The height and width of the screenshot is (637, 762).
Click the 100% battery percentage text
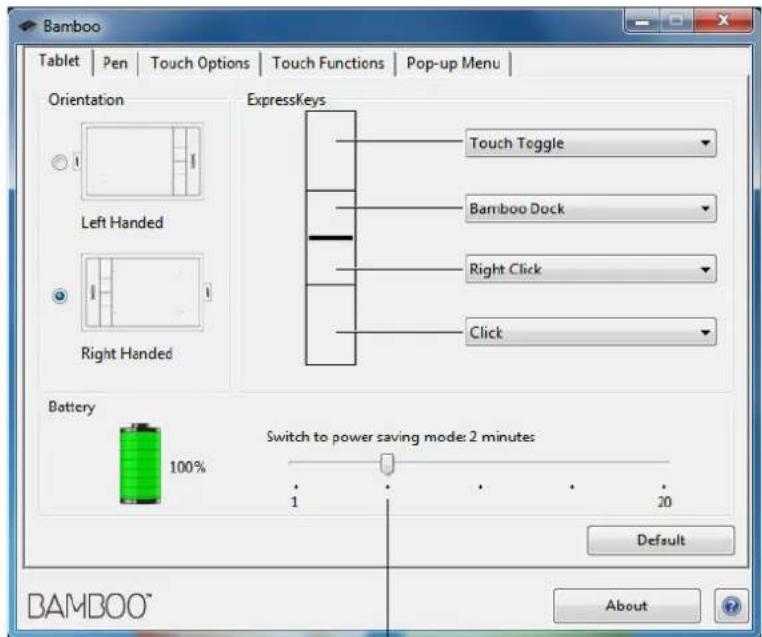188,467
